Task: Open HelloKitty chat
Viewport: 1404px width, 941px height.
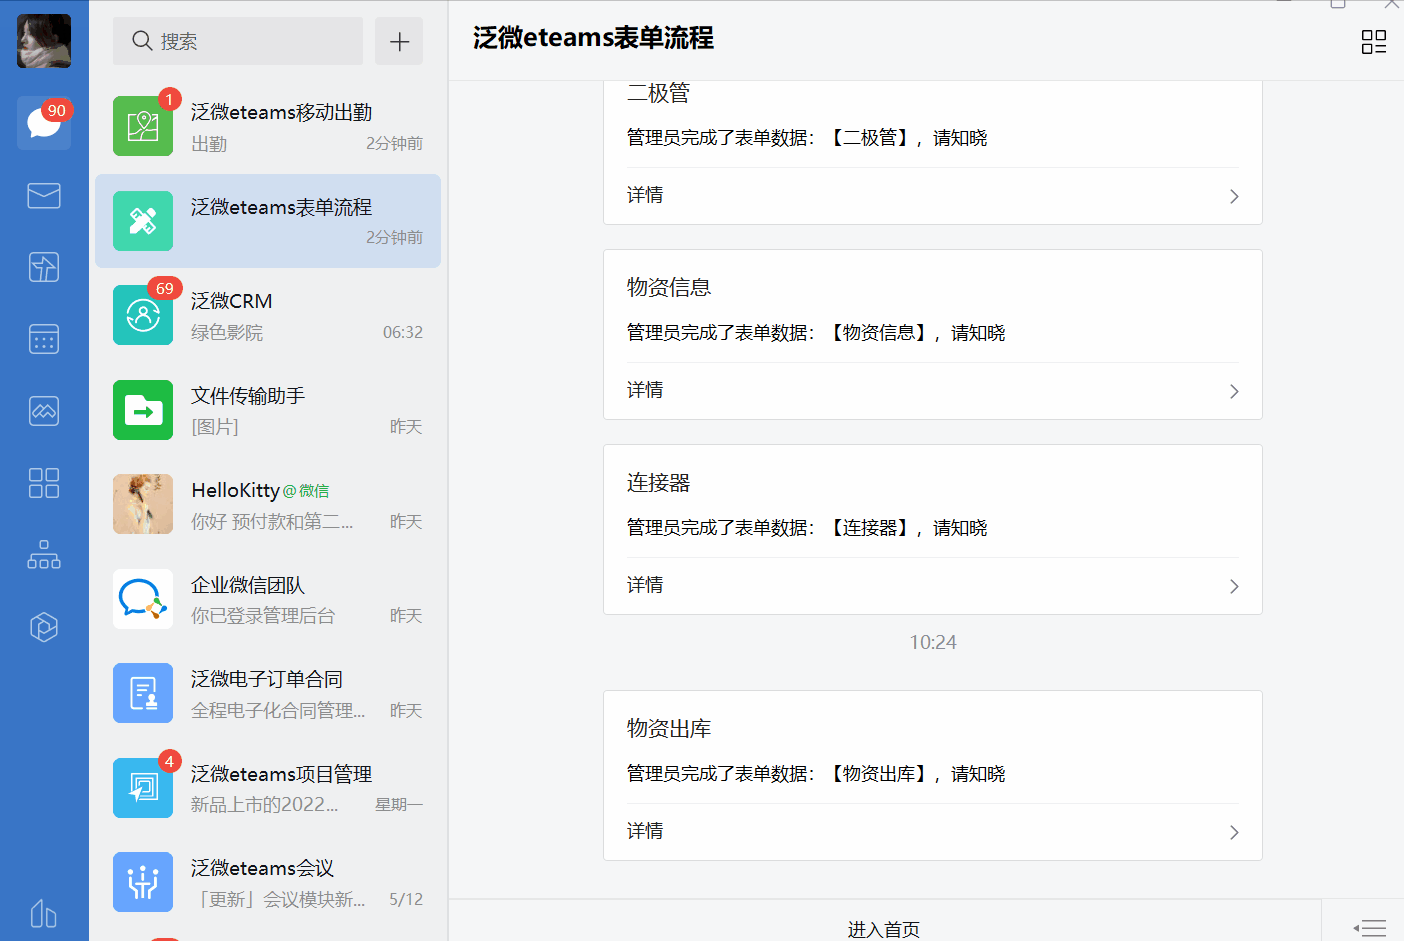Action: tap(268, 505)
